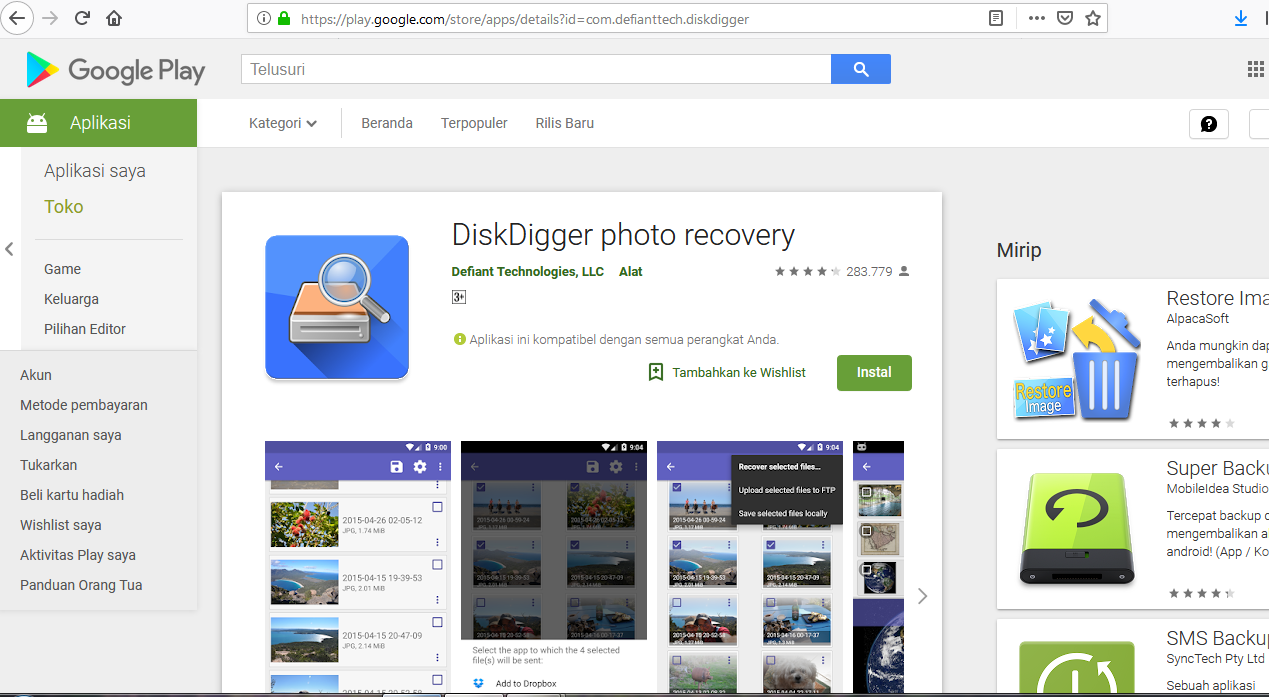Viewport: 1269px width, 697px height.
Task: Click the SMS Backup app icon
Action: tap(1078, 668)
